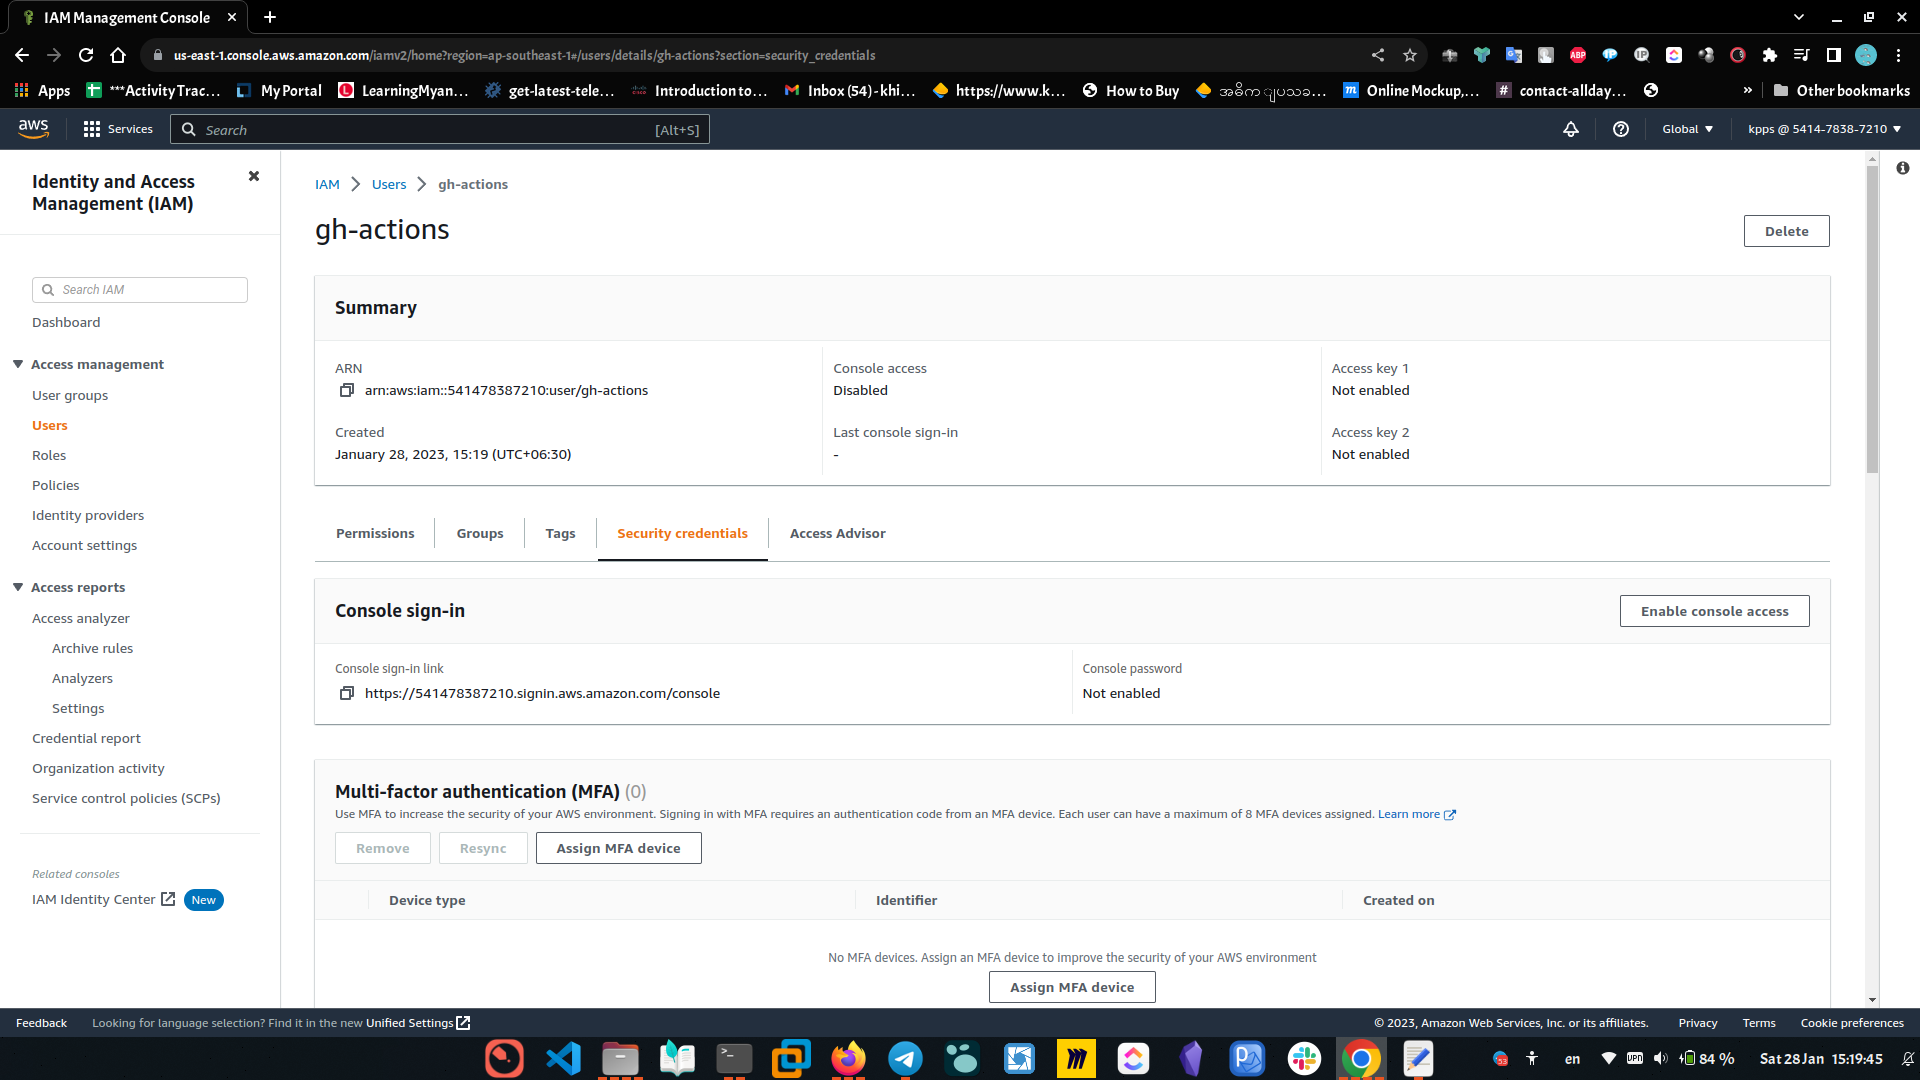1920x1080 pixels.
Task: Open the file manager from the taskbar
Action: [x=620, y=1058]
